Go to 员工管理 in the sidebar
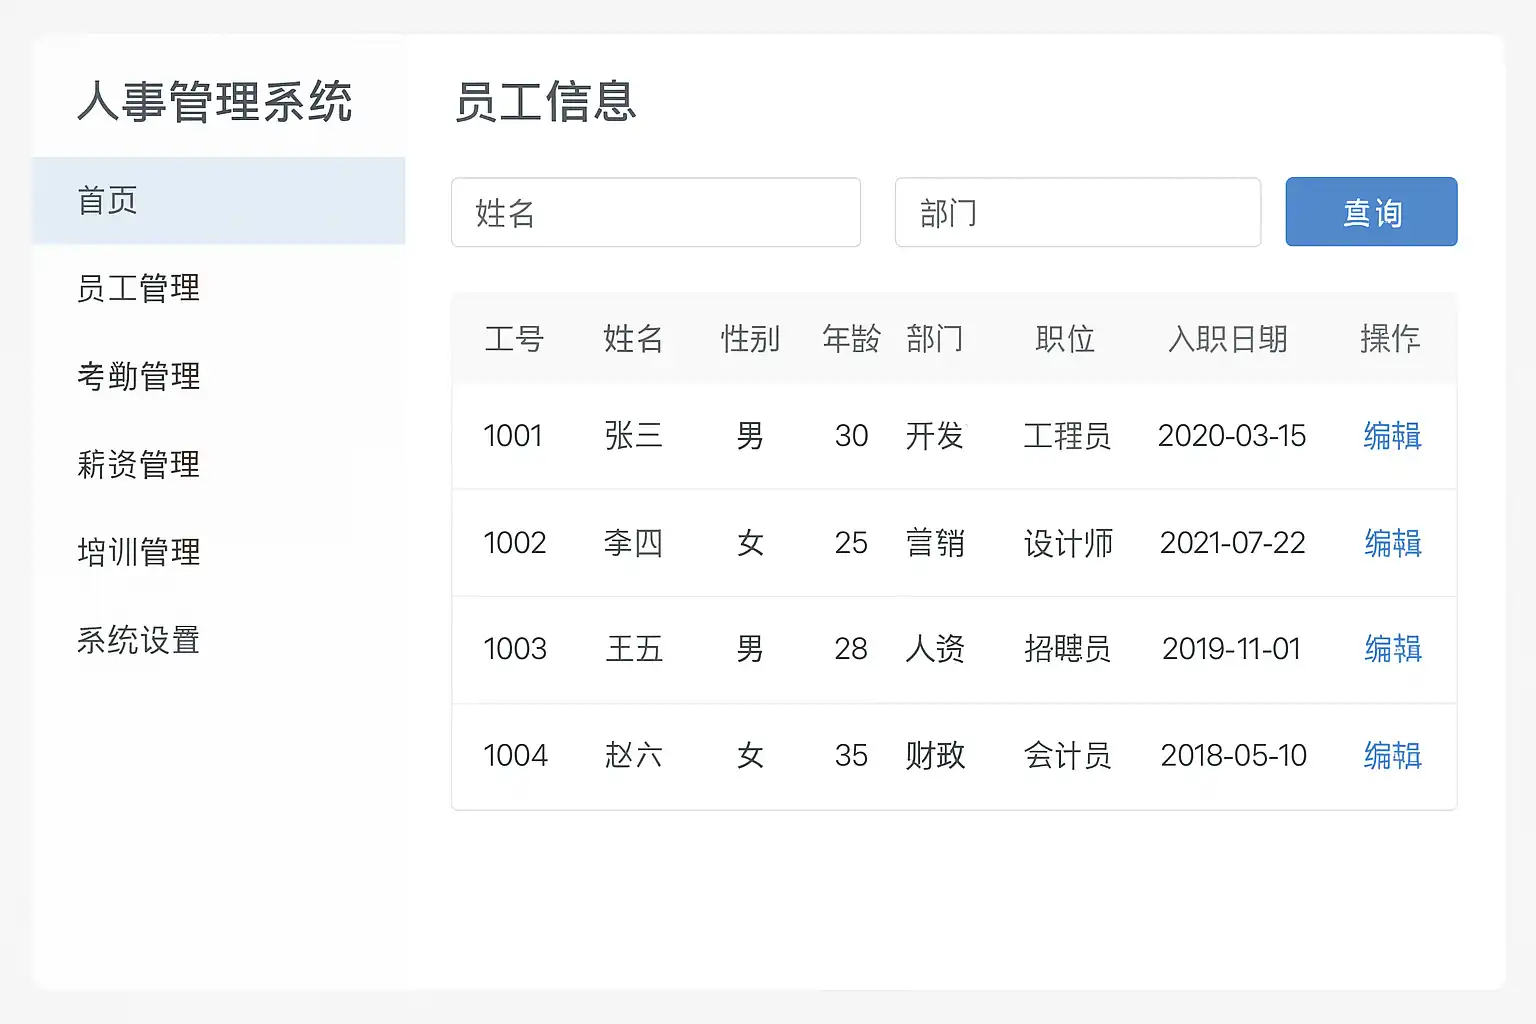The width and height of the screenshot is (1536, 1024). (x=139, y=288)
